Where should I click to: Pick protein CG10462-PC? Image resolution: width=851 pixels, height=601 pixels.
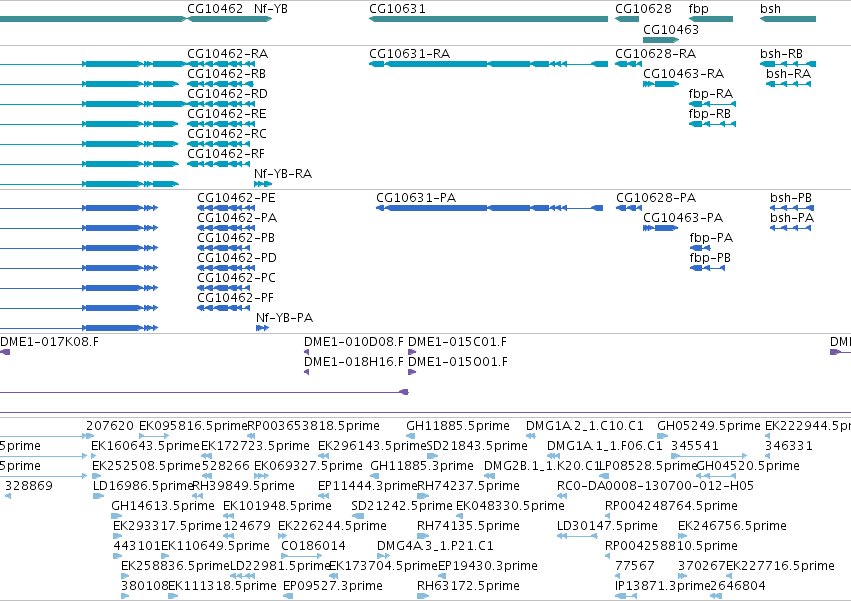click(236, 278)
